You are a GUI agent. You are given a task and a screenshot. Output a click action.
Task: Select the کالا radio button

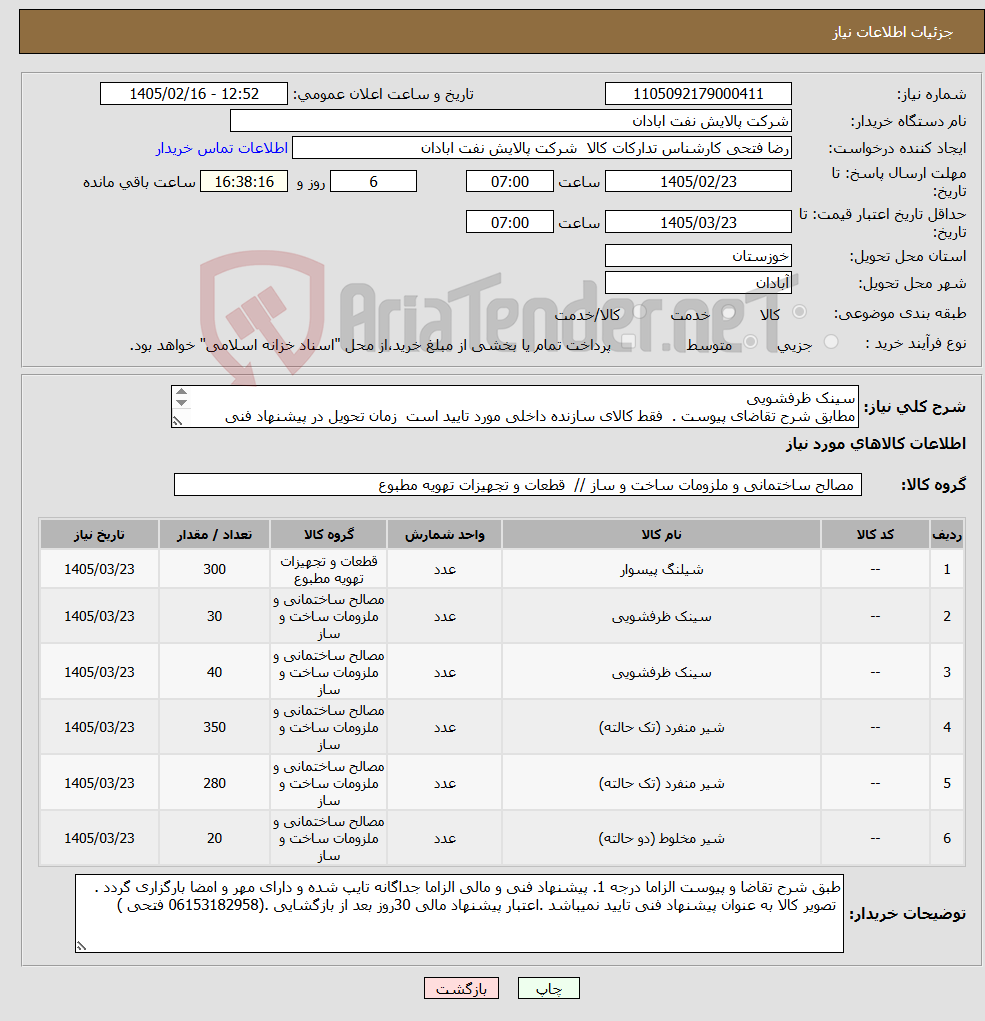pyautogui.click(x=799, y=313)
